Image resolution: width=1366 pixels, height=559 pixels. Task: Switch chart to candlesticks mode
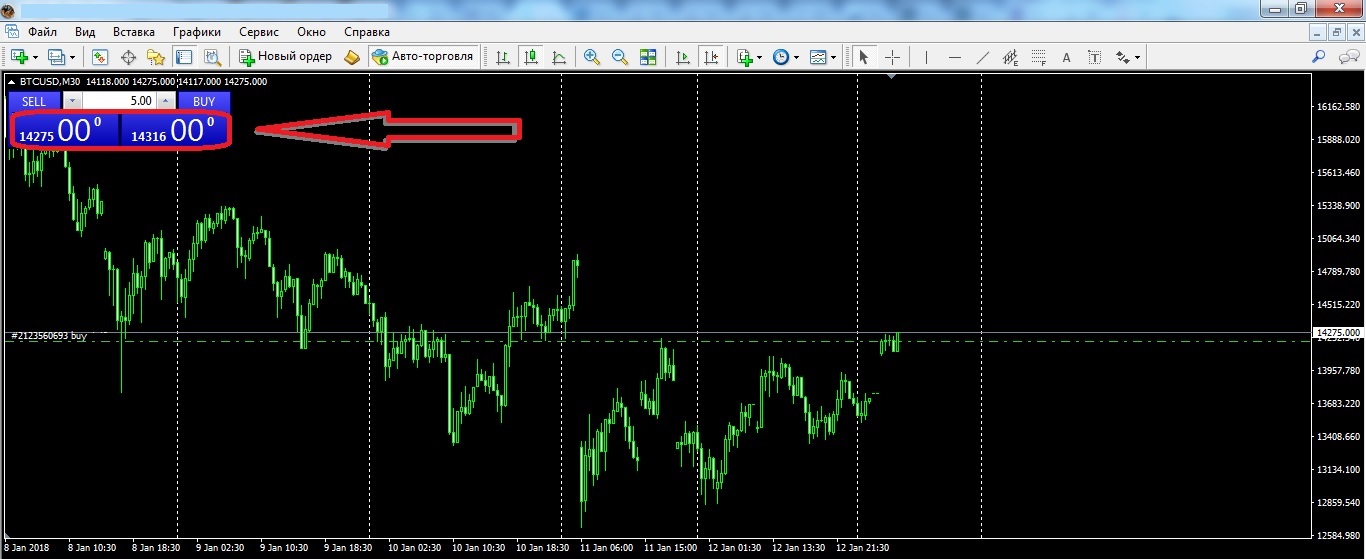pos(531,57)
